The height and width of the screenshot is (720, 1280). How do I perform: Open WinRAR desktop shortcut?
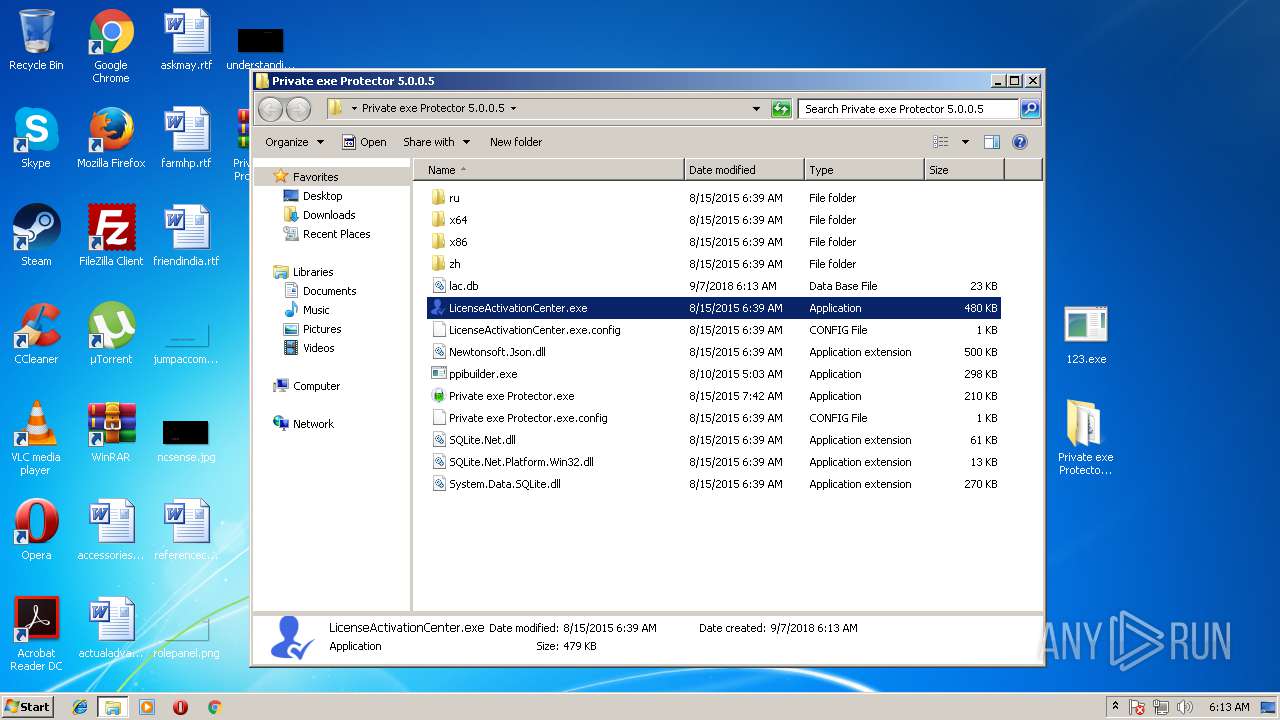tap(111, 432)
